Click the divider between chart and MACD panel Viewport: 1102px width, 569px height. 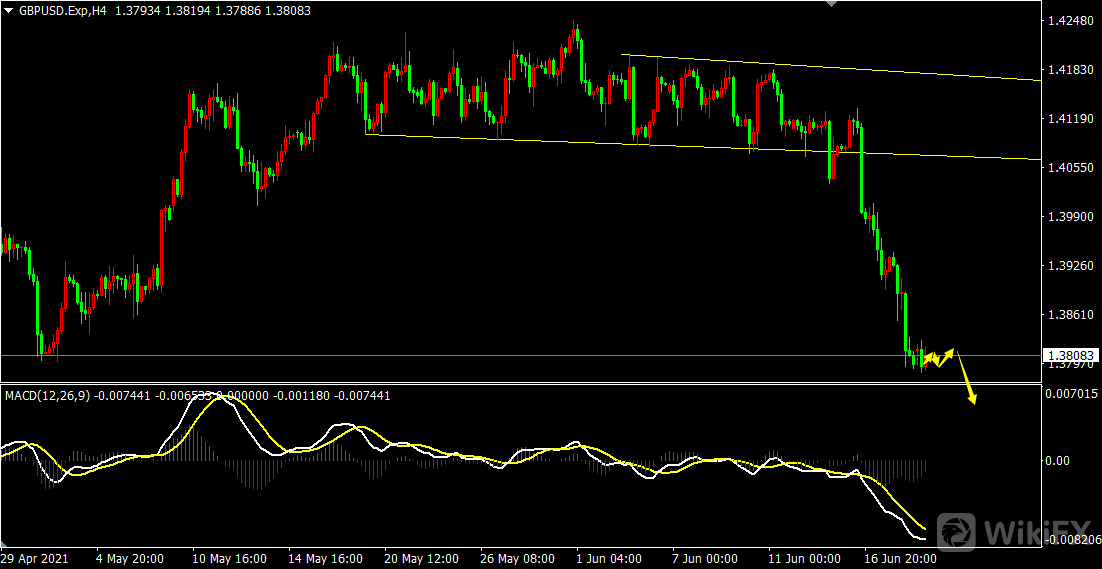pyautogui.click(x=500, y=384)
